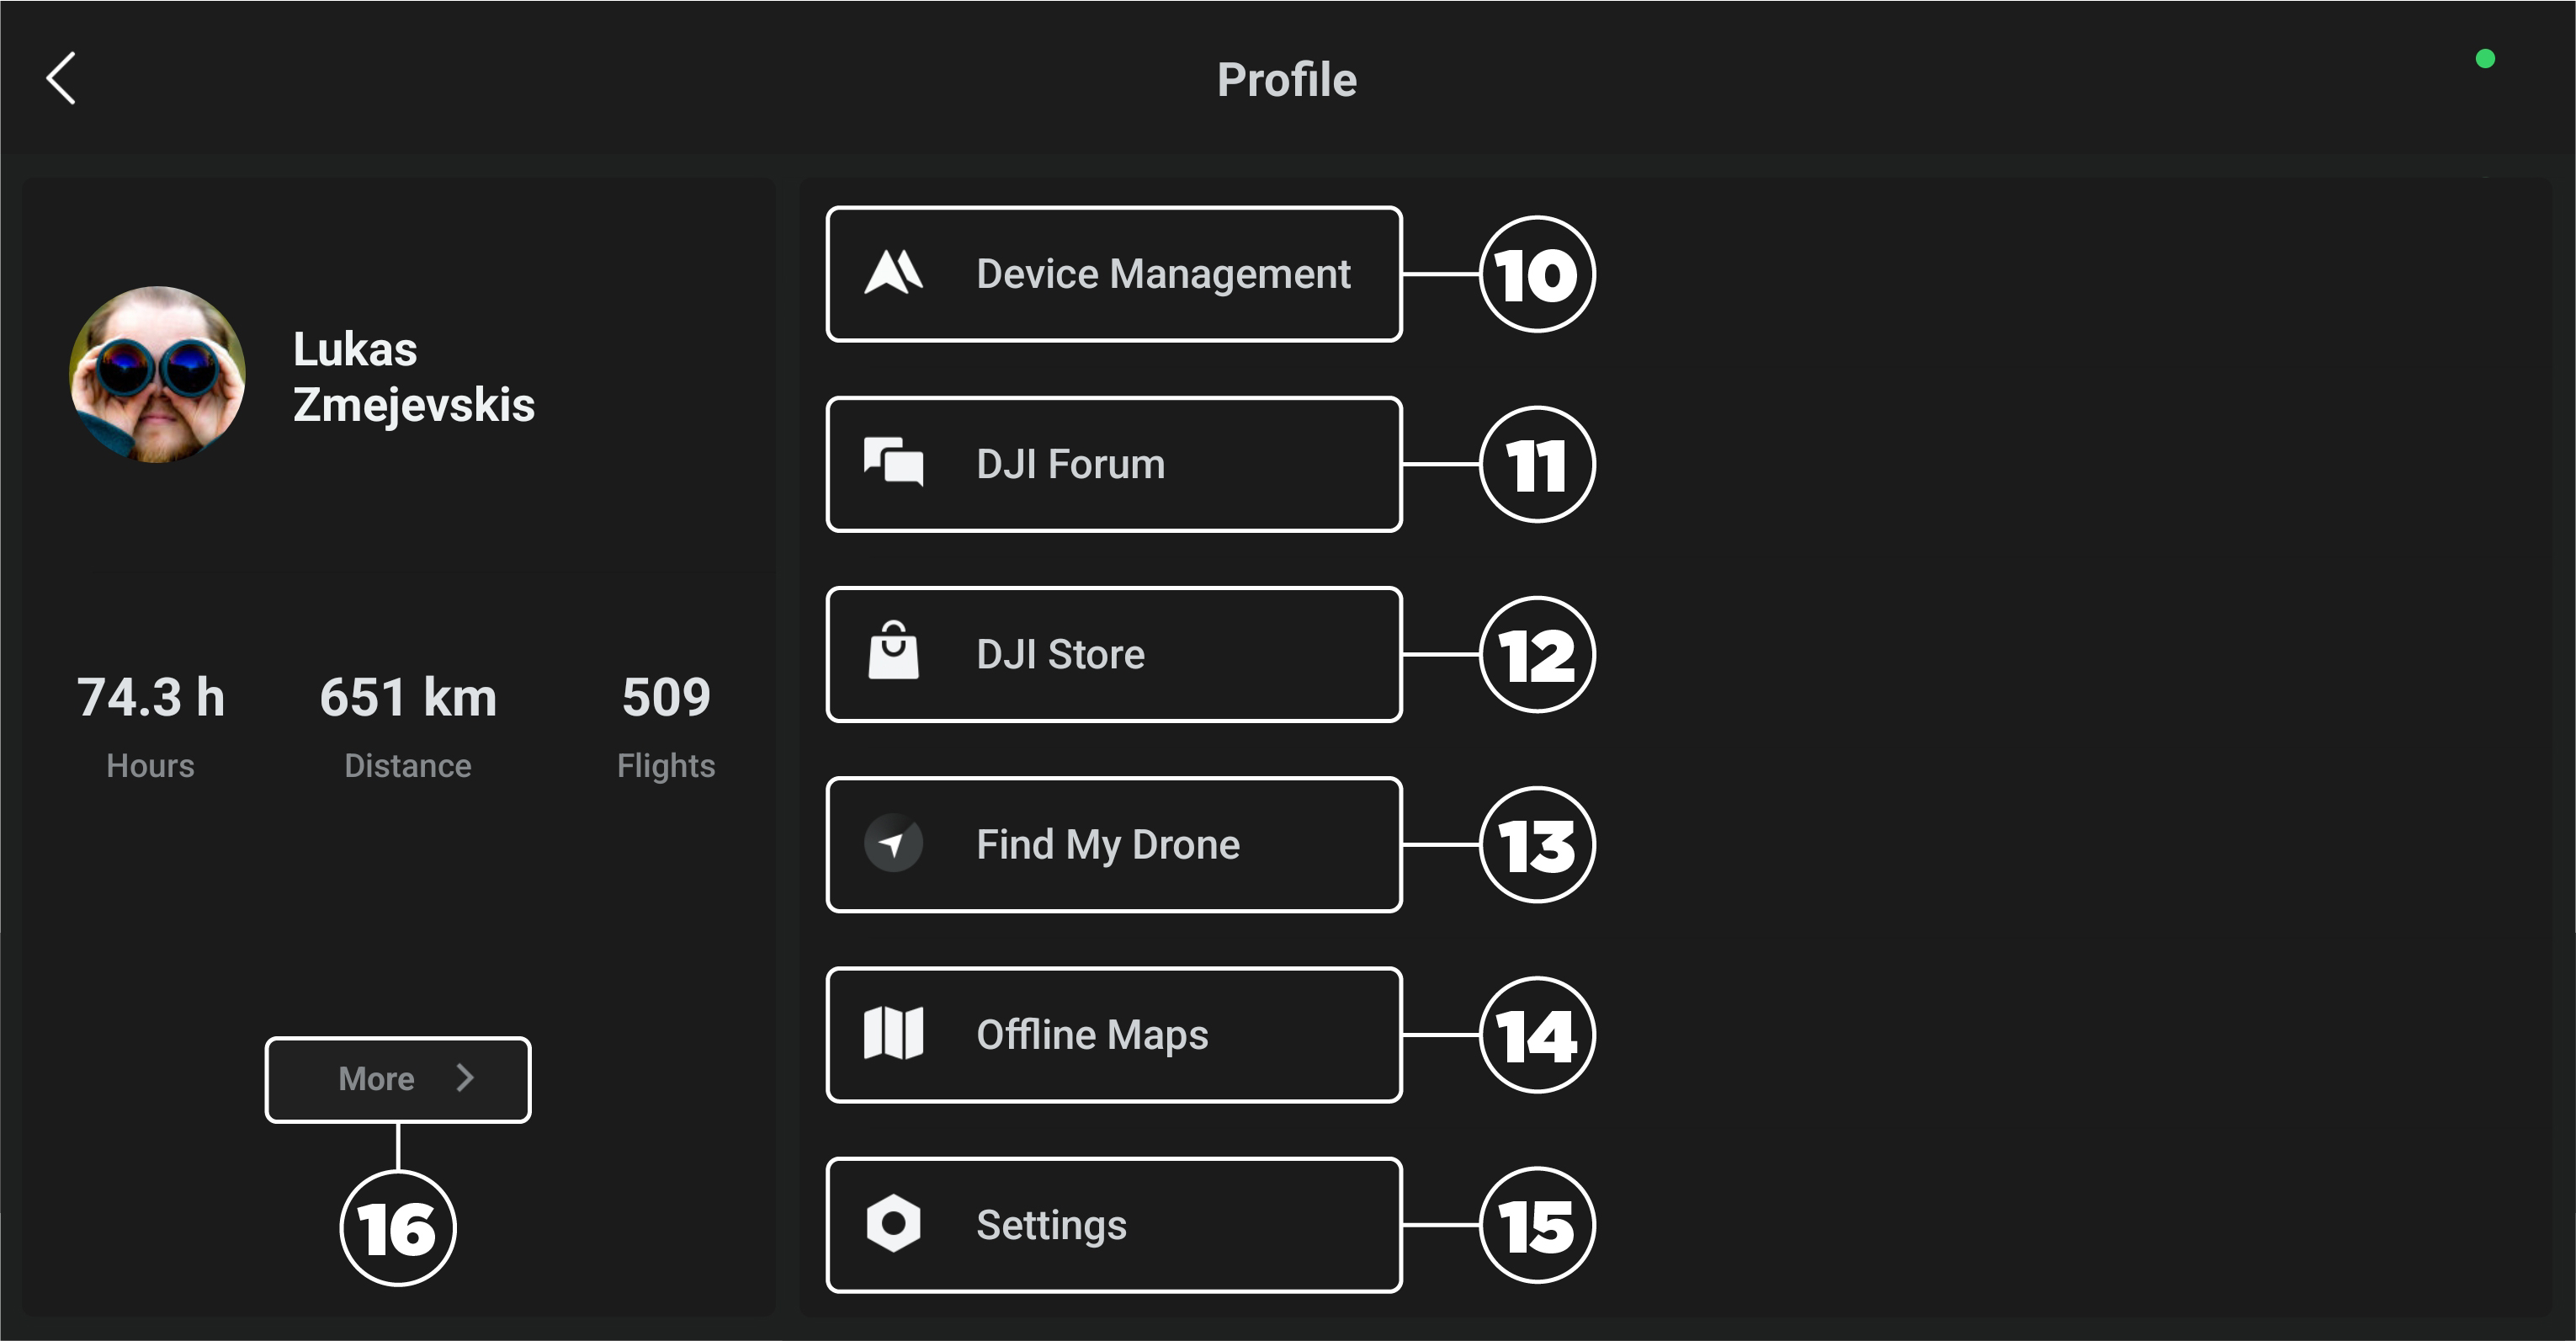Open the Offline Maps entry
This screenshot has width=2576, height=1341.
[1092, 1035]
